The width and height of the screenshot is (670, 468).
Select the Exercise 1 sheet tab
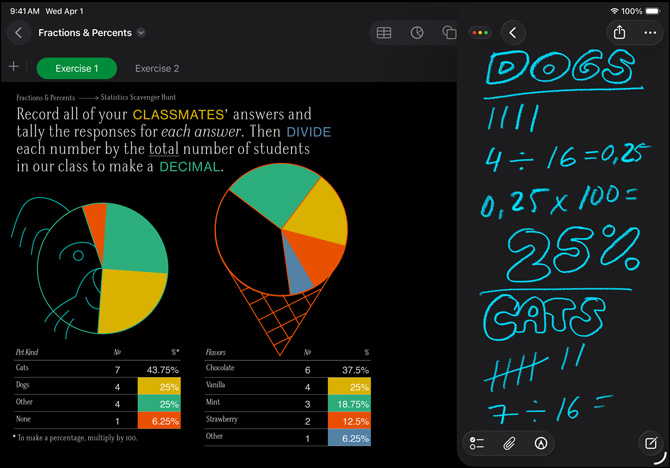[76, 69]
